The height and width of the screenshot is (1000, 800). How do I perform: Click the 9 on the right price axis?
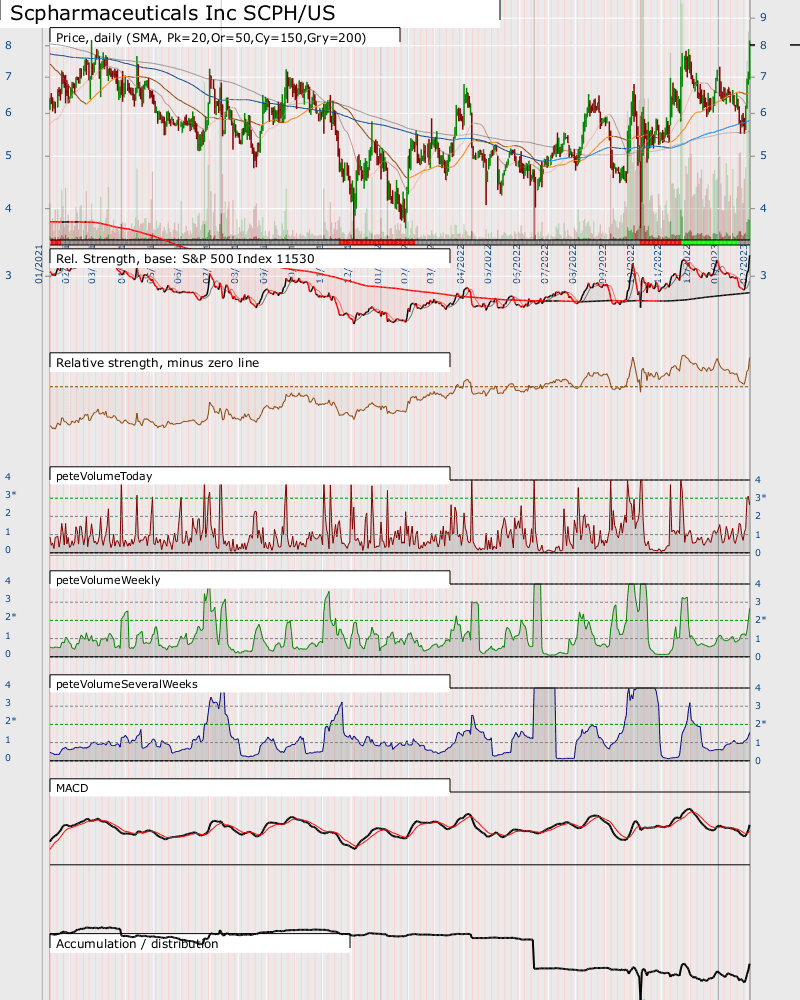763,17
